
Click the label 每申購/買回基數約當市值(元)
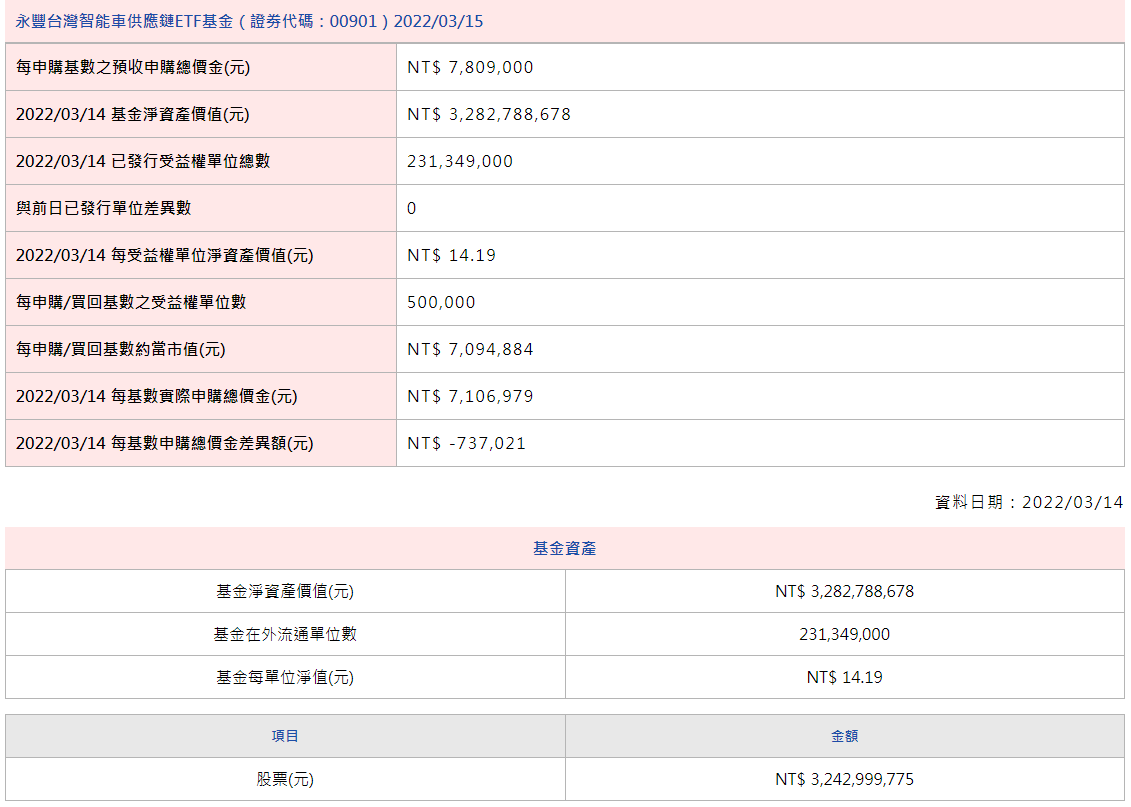[x=120, y=350]
